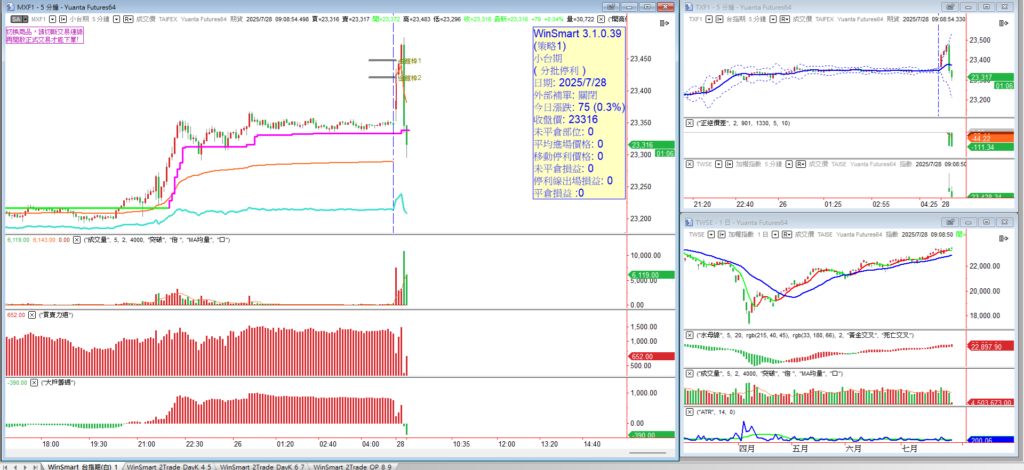Switch to WinSmart 2Trade DayK 4 5 tab
Image resolution: width=1024 pixels, height=470 pixels.
pyautogui.click(x=168, y=466)
